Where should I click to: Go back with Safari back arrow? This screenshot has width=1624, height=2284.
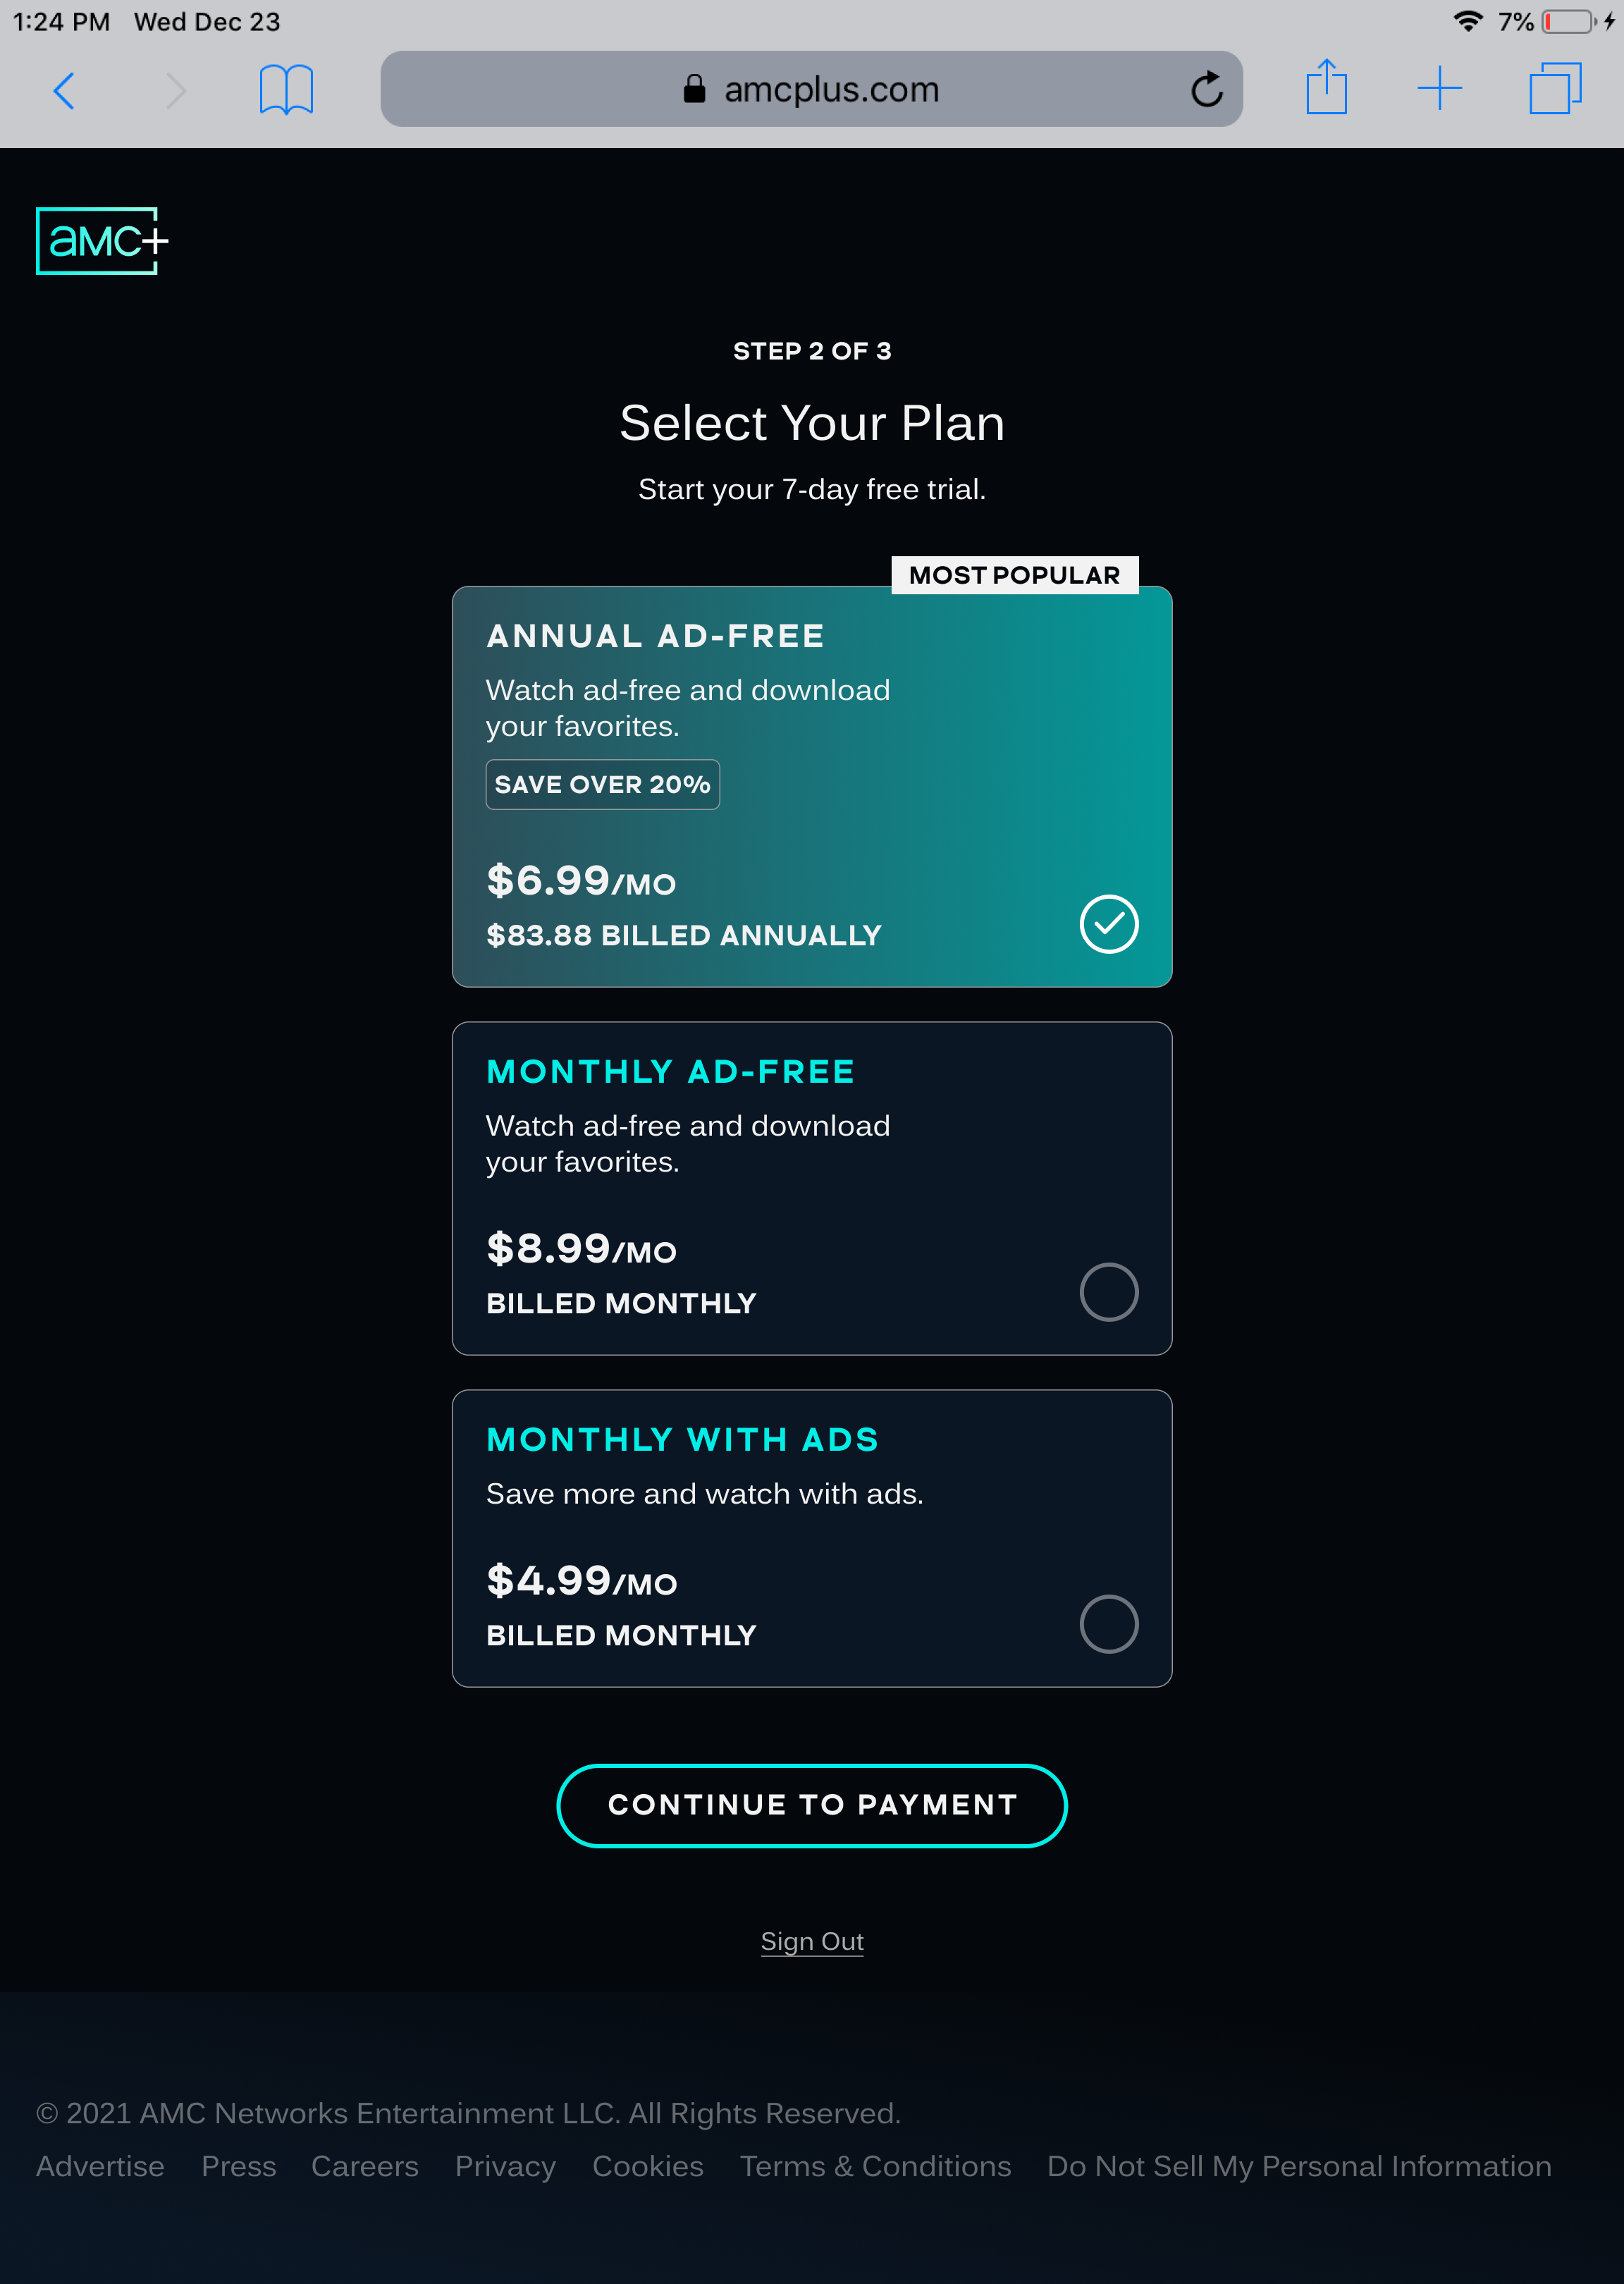tap(64, 90)
